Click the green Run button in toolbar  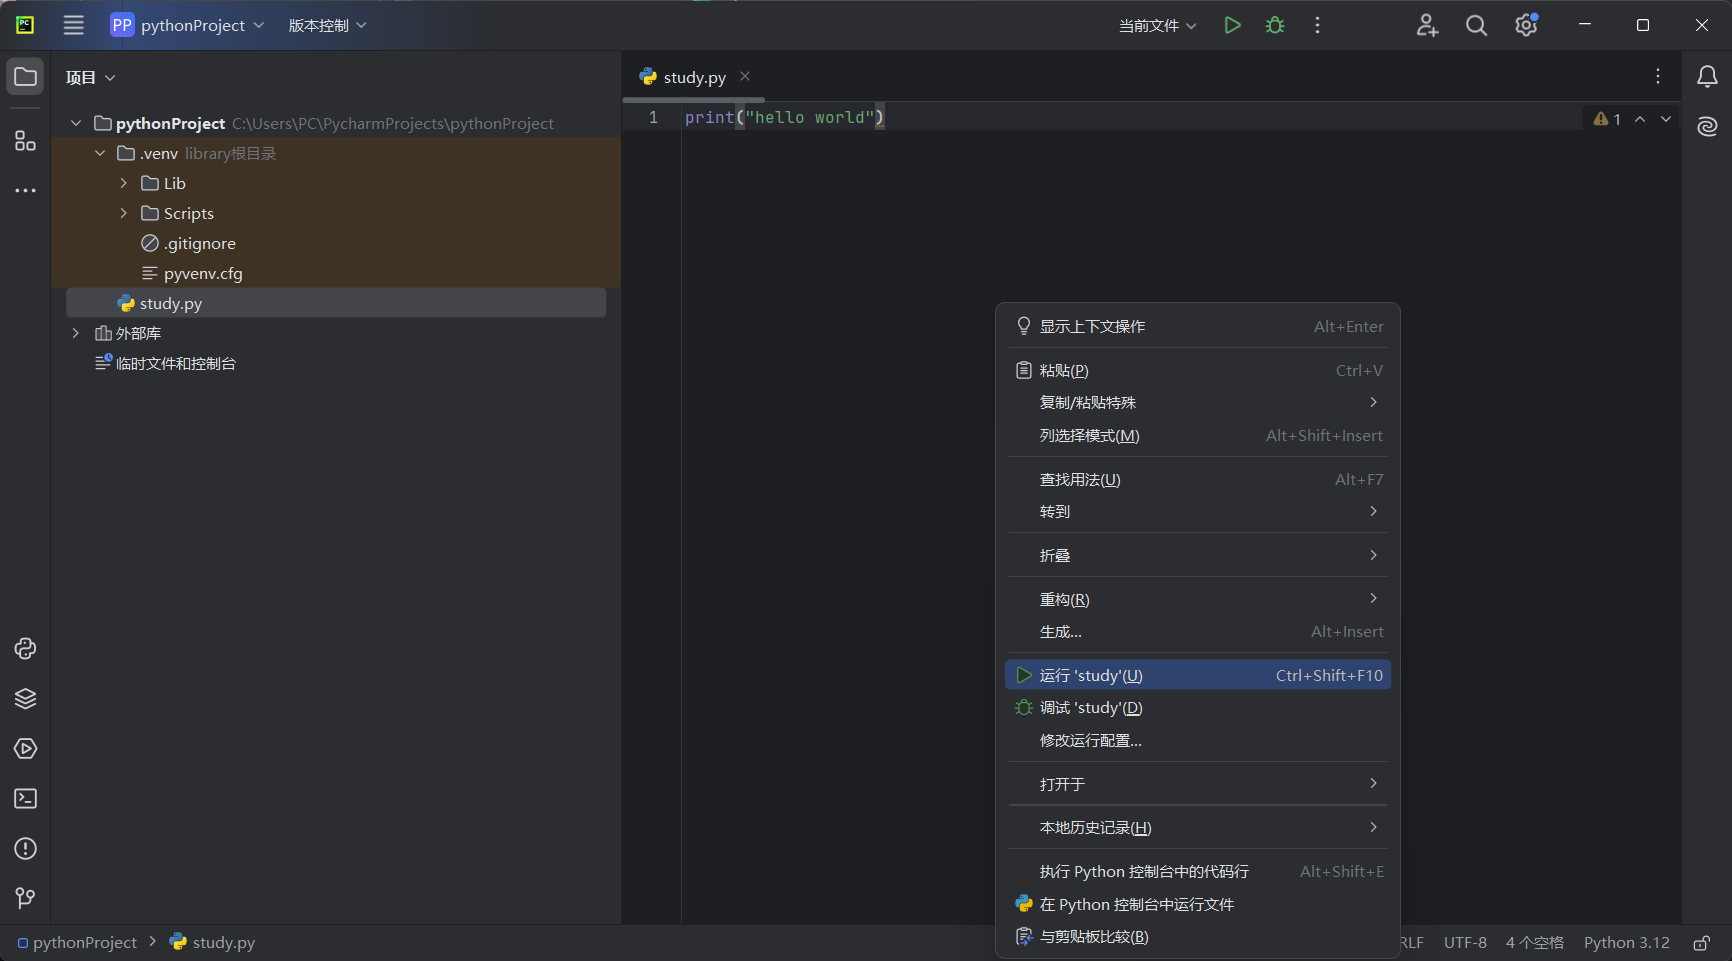[1232, 25]
